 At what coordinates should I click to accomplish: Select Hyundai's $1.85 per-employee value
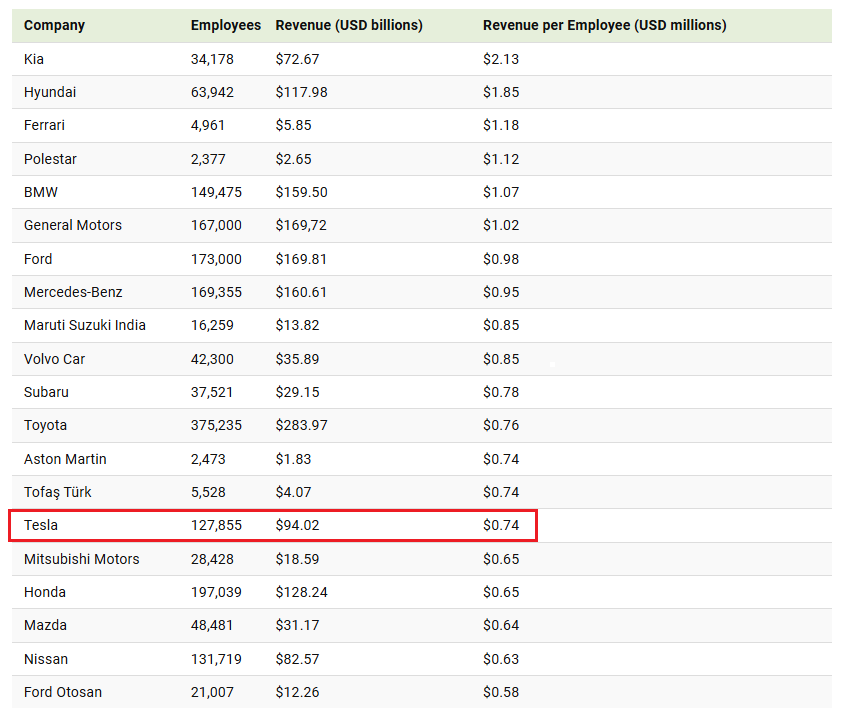pyautogui.click(x=501, y=93)
